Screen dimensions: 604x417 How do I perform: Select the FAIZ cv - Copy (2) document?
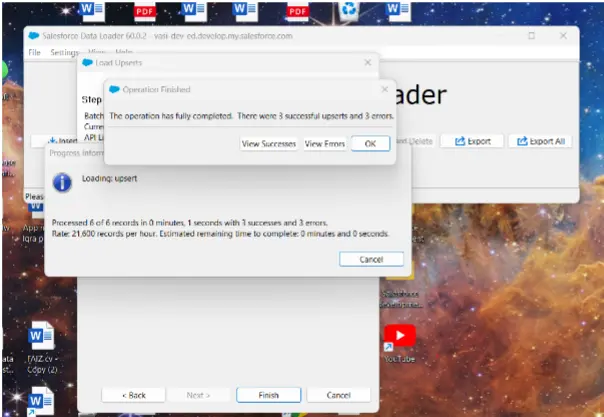click(42, 347)
